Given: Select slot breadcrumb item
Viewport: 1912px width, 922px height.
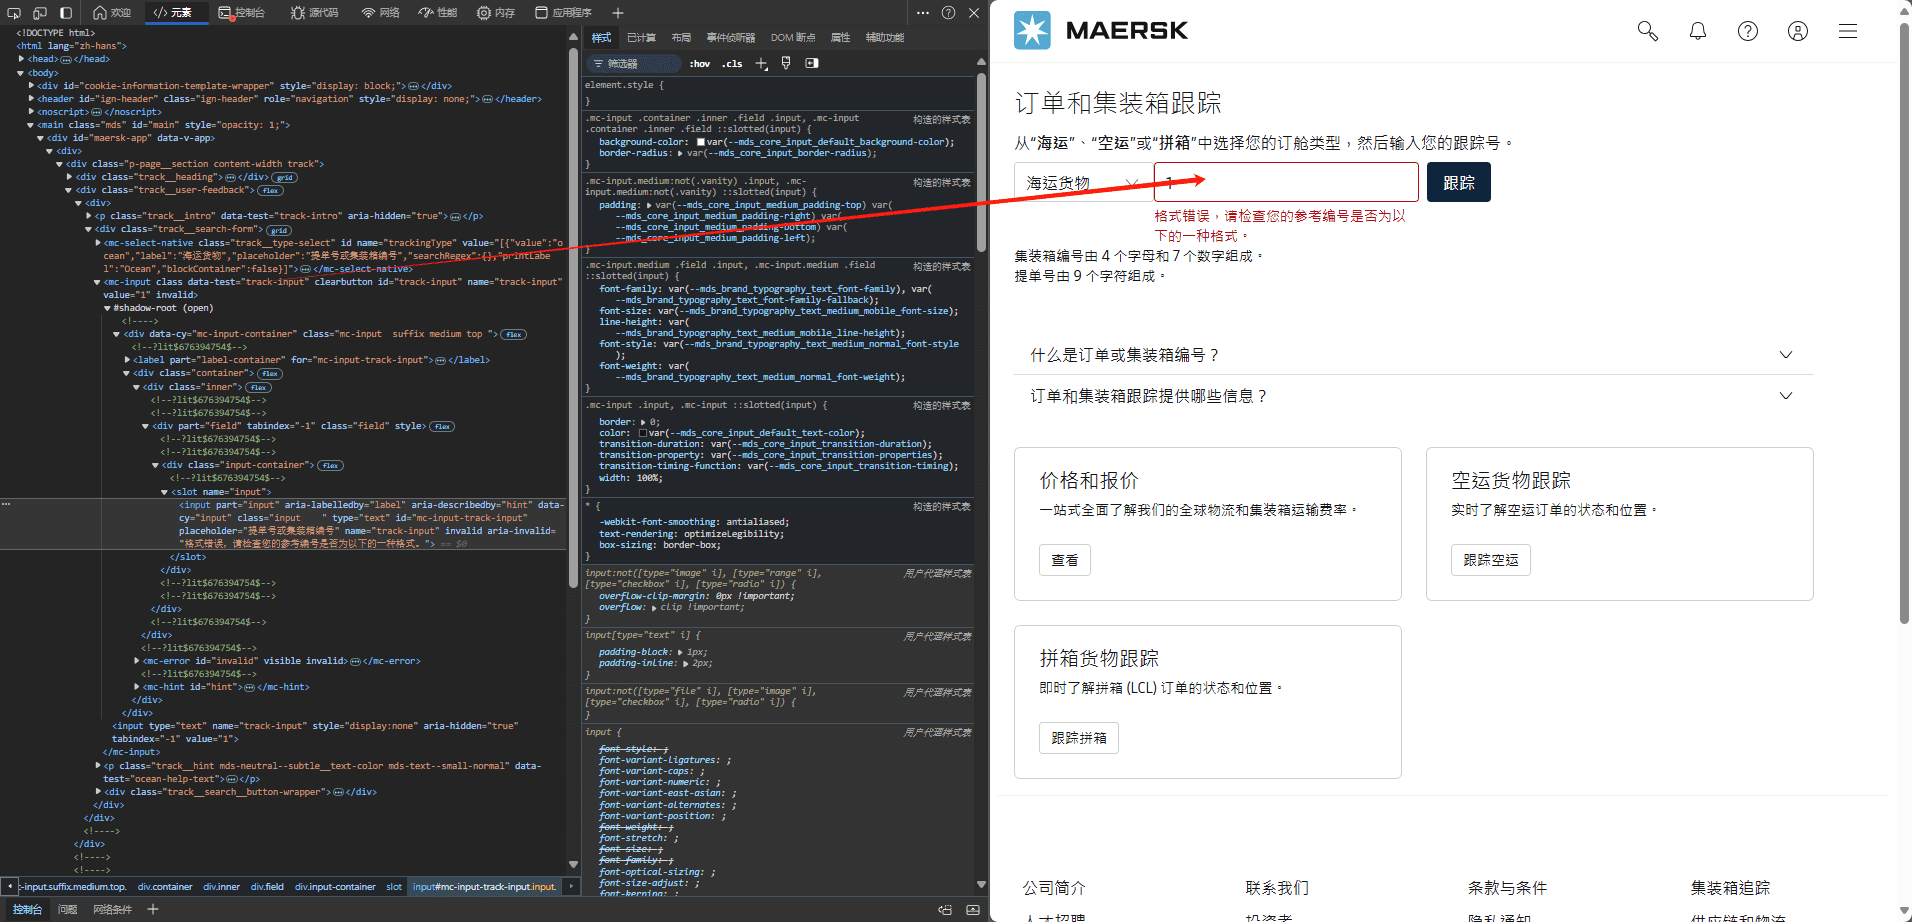Looking at the screenshot, I should (394, 887).
